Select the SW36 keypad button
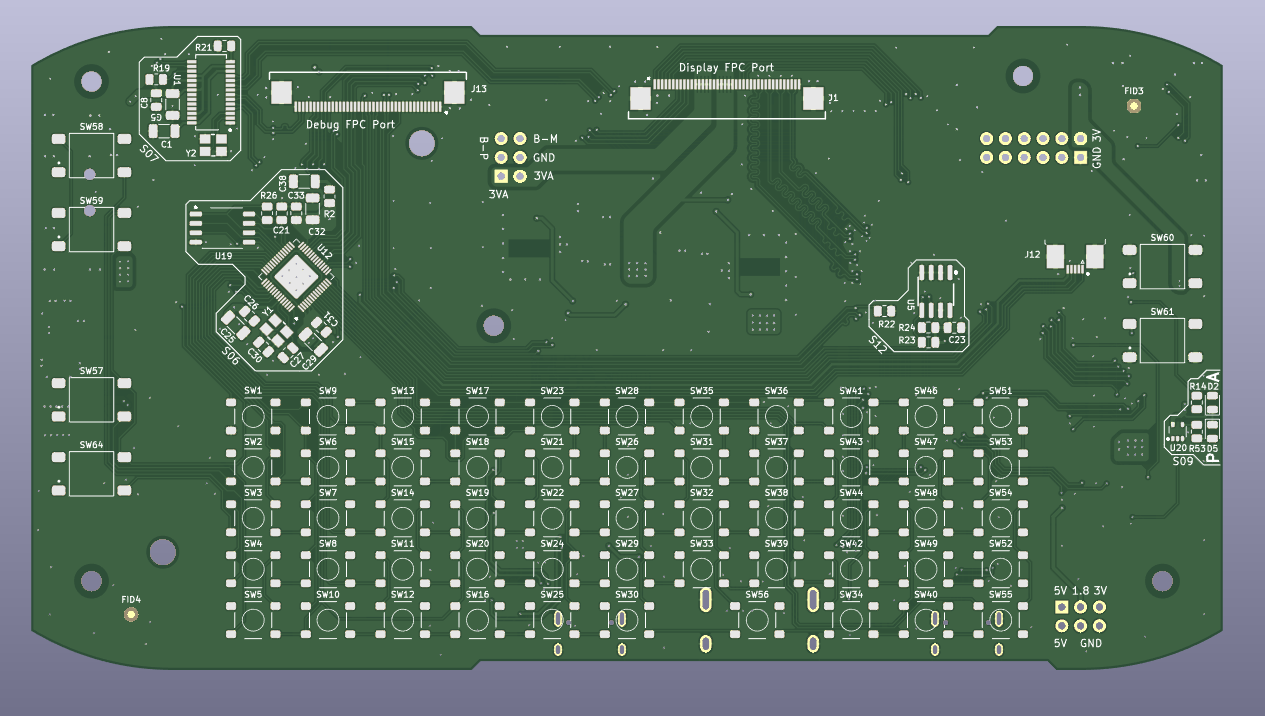The image size is (1265, 716). coord(776,416)
